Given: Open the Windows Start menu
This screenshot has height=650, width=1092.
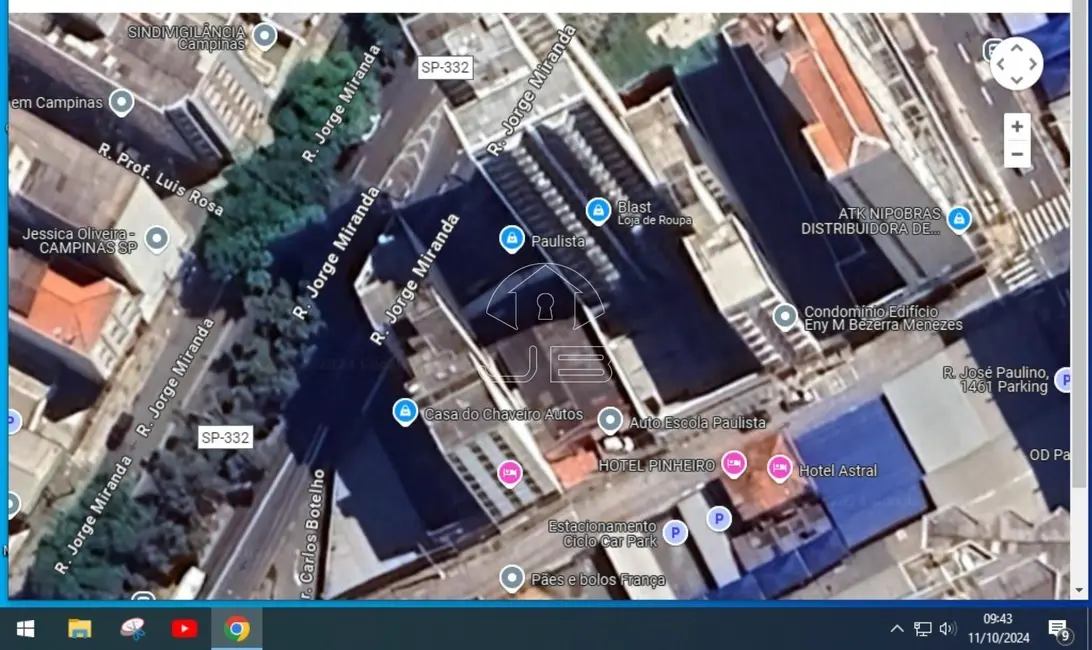Looking at the screenshot, I should coord(26,629).
